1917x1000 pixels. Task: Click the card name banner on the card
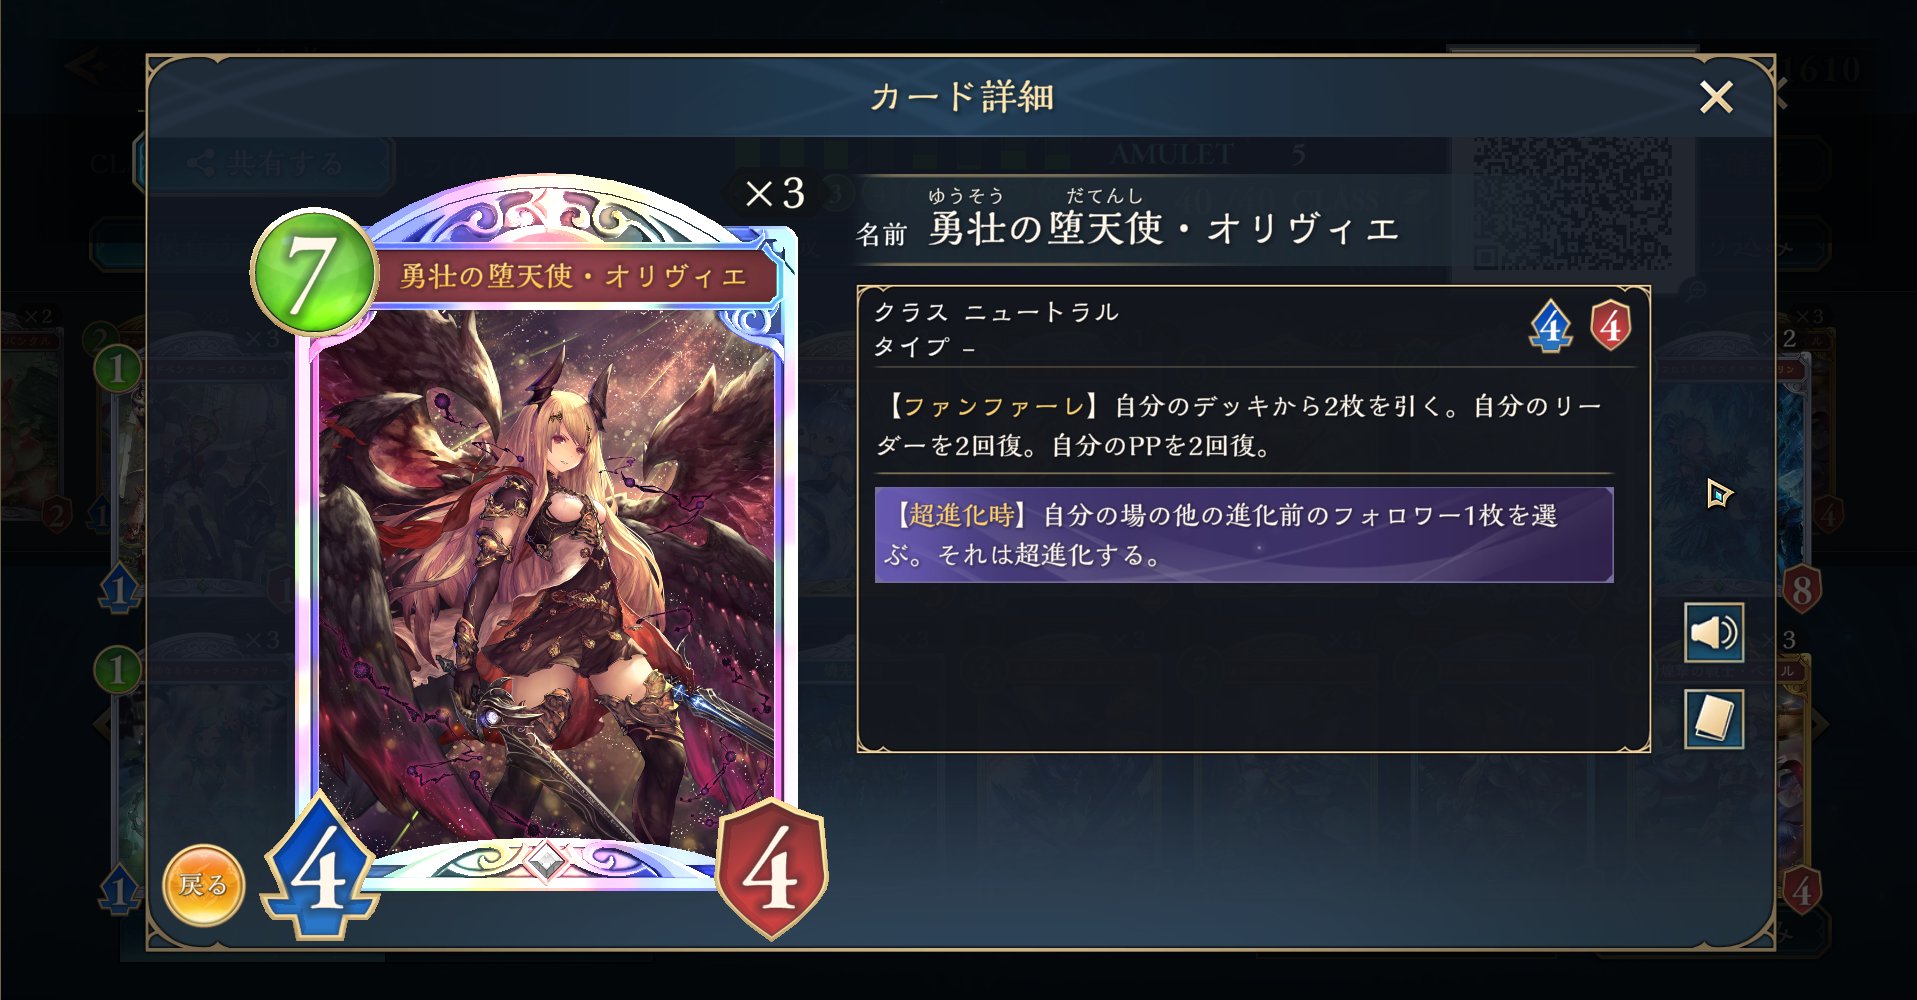click(574, 276)
